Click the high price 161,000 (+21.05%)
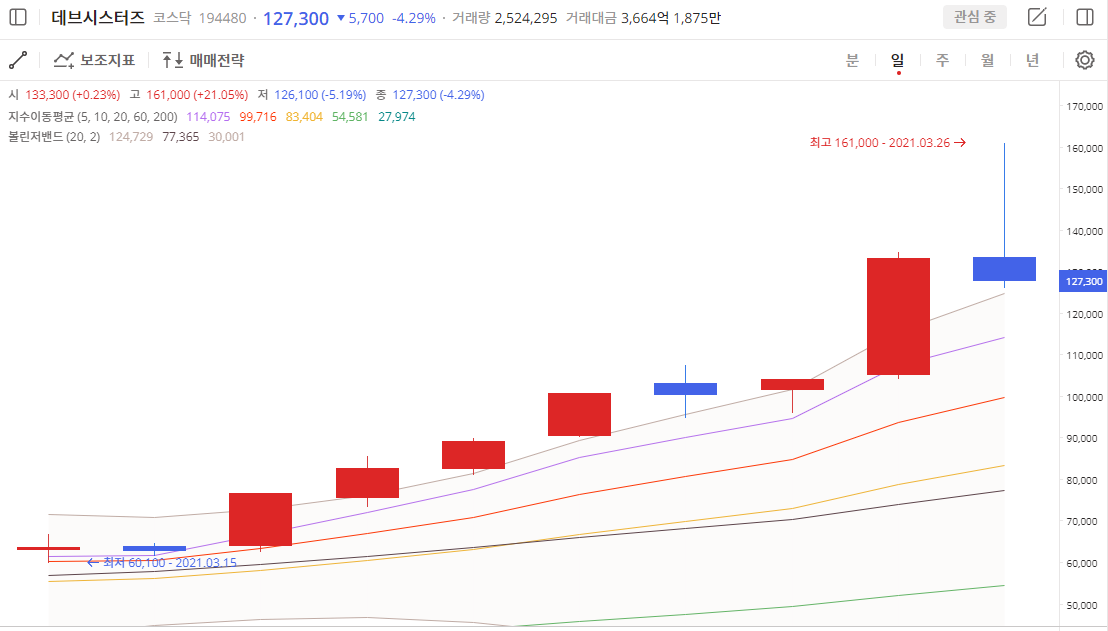 coord(197,95)
